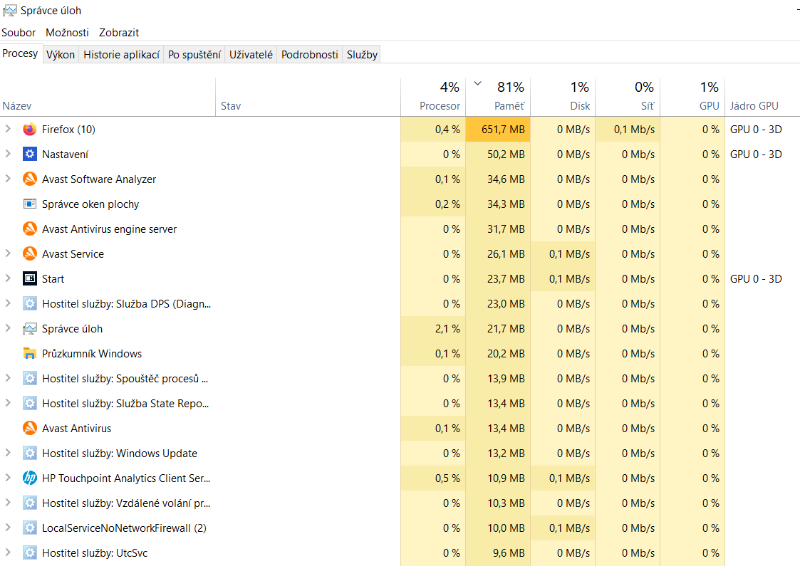Expand the Avast Service row
The width and height of the screenshot is (800, 566).
[x=8, y=253]
